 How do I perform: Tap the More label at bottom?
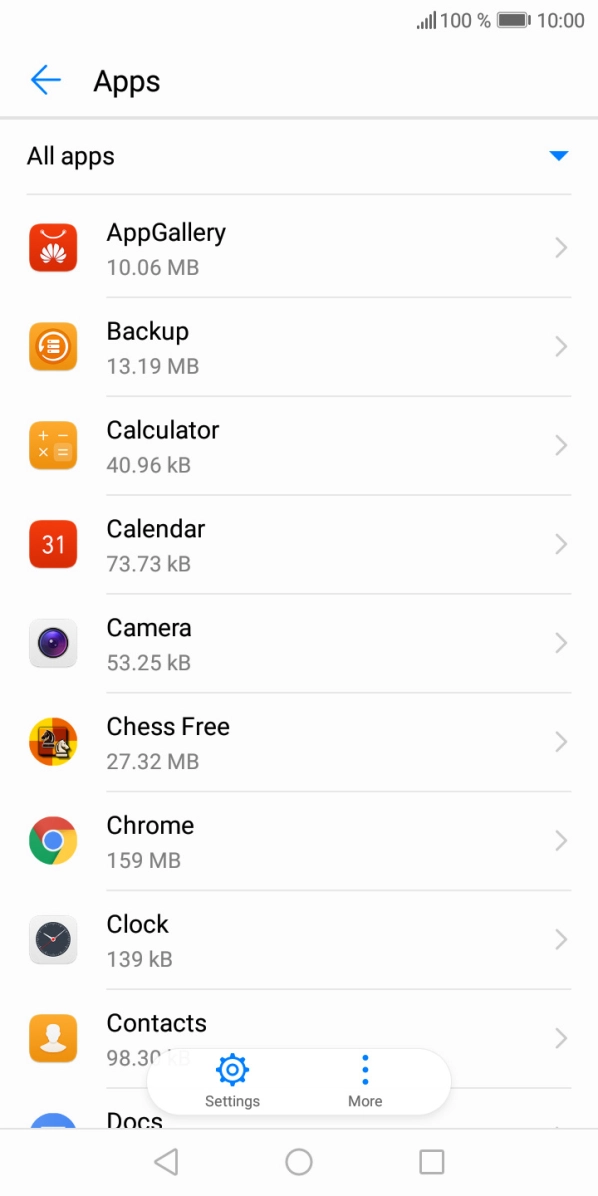pyautogui.click(x=365, y=1101)
